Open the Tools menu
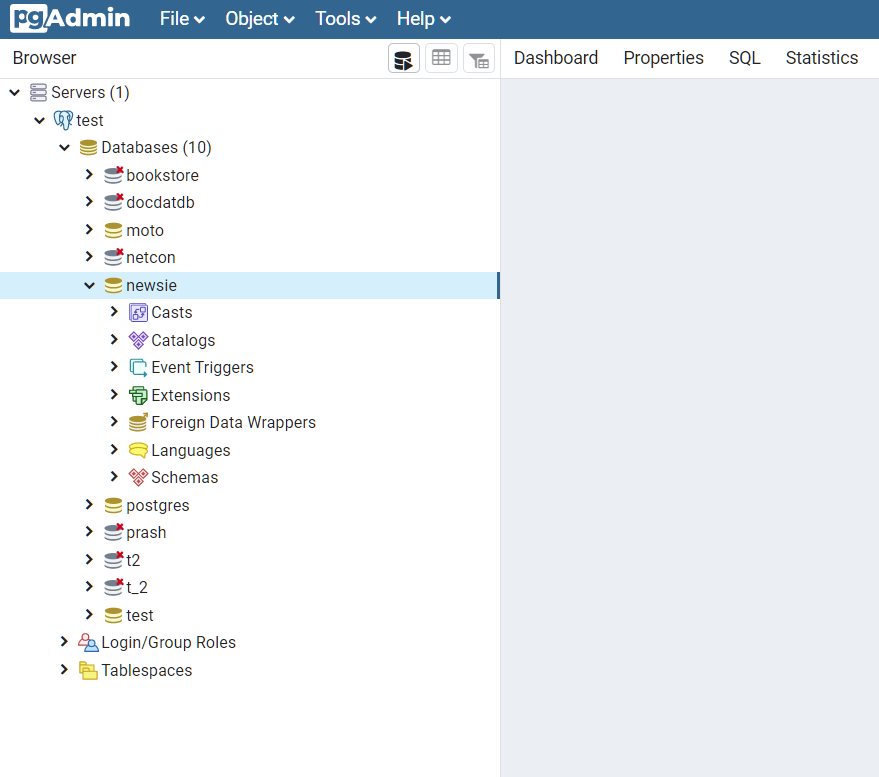The width and height of the screenshot is (879, 777). pyautogui.click(x=344, y=18)
